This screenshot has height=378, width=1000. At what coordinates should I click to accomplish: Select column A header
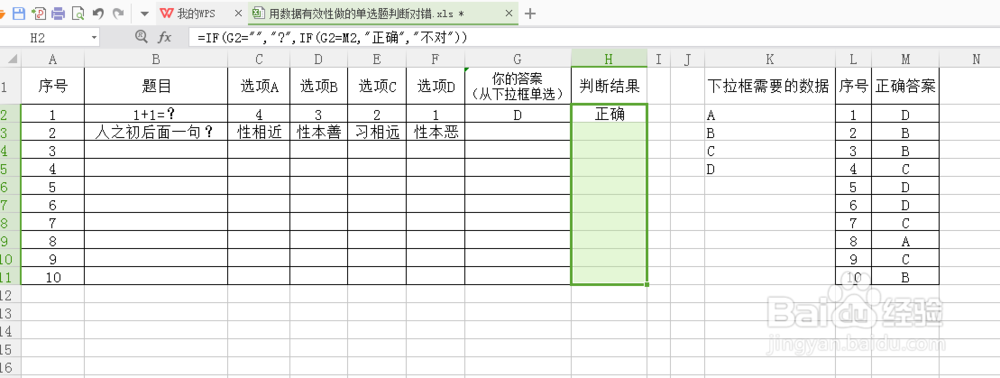[x=53, y=59]
